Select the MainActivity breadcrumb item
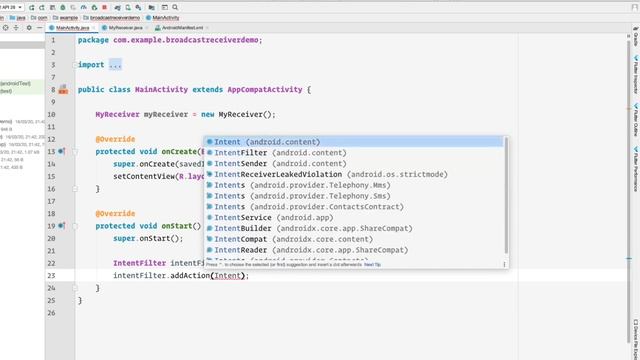This screenshot has width=640, height=360. tap(162, 18)
